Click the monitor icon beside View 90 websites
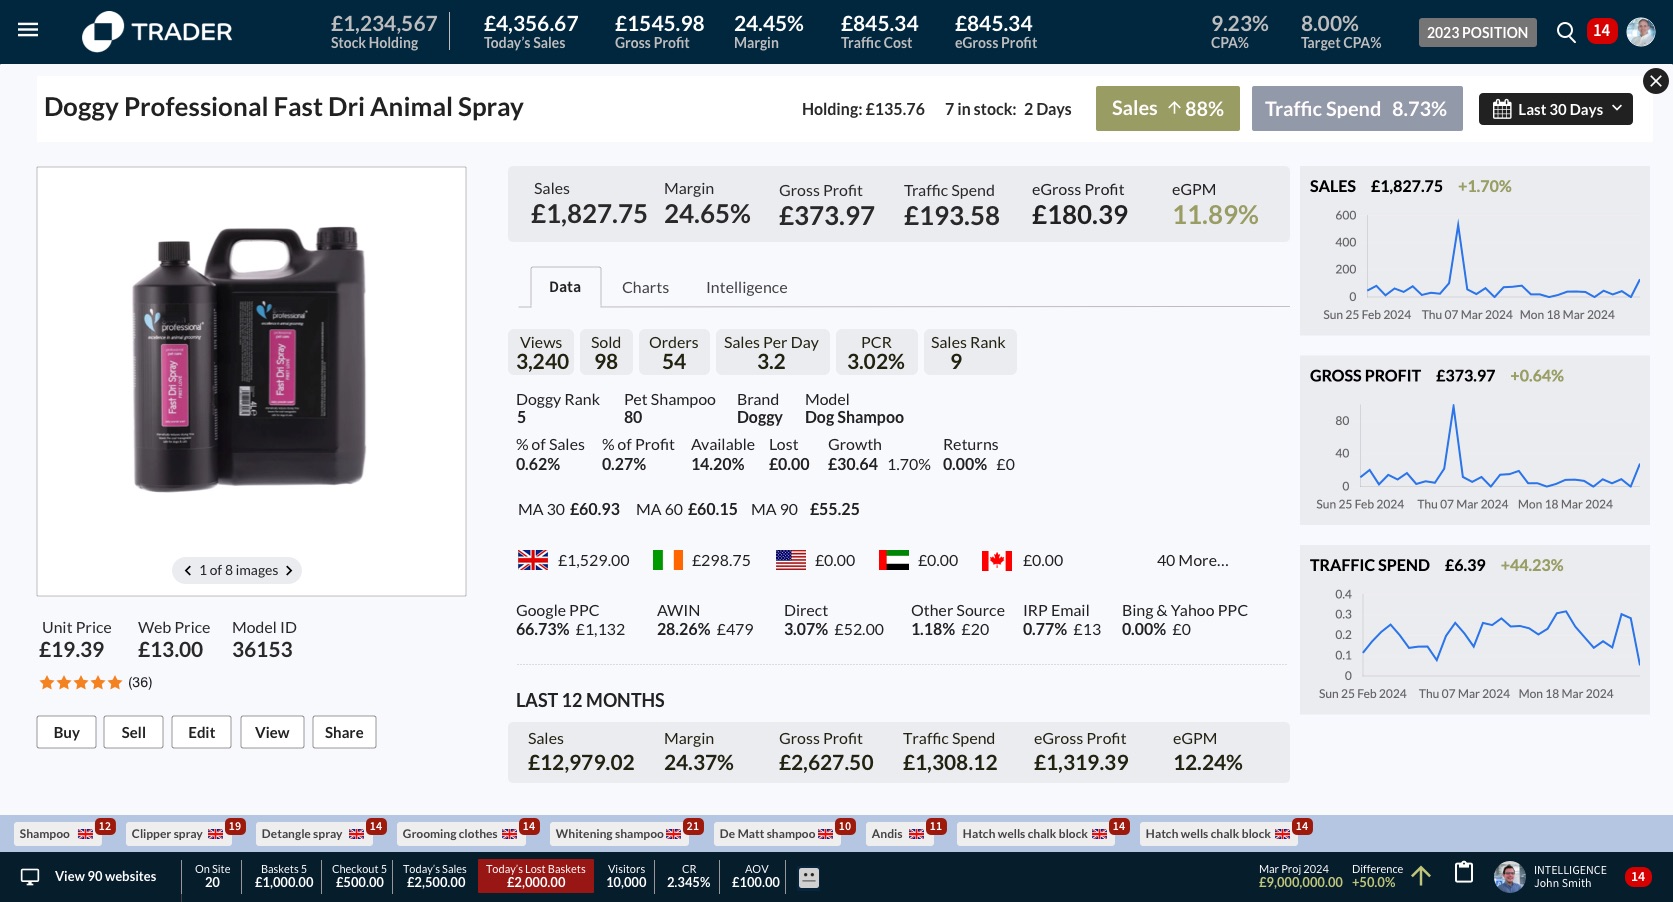Screen dimensions: 1673x902 [x=30, y=877]
